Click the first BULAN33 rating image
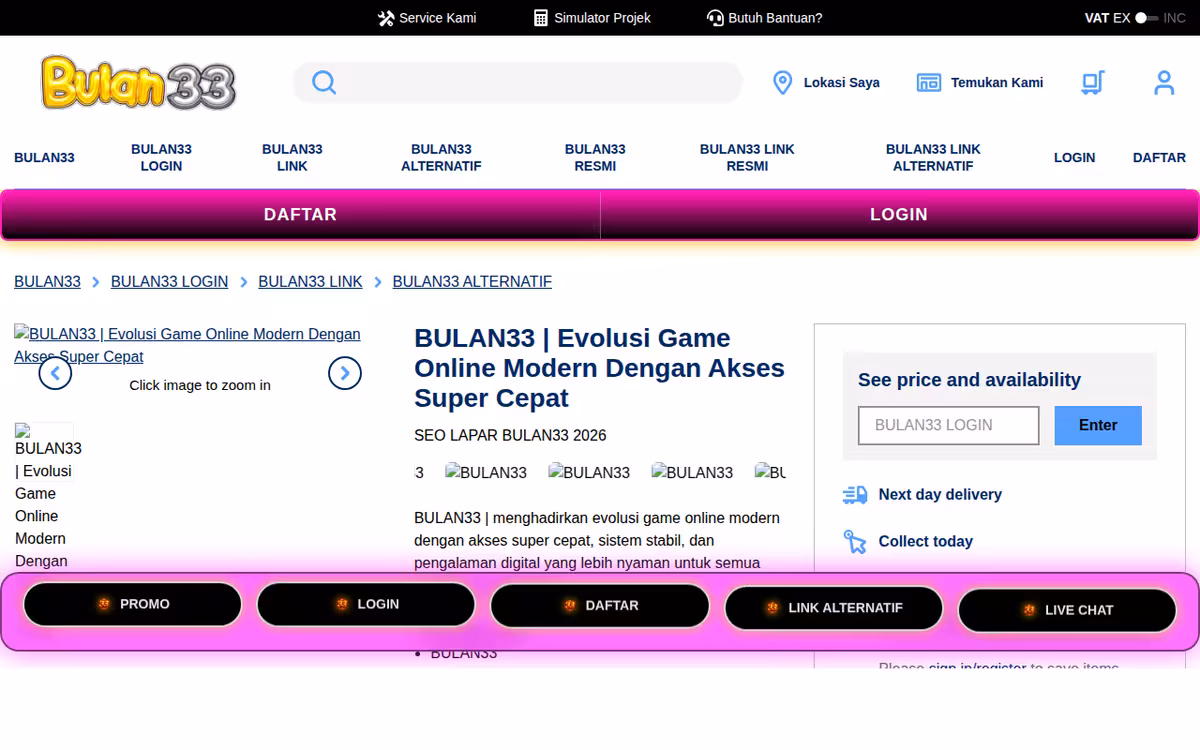The width and height of the screenshot is (1200, 750). tap(486, 472)
